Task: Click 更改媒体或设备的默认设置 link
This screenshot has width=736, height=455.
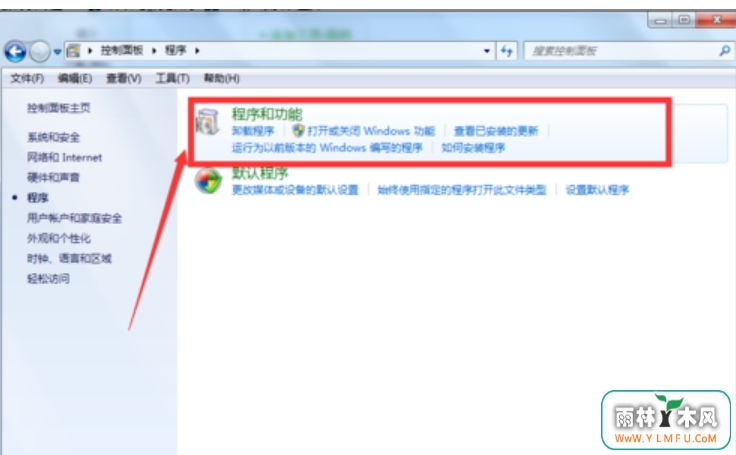Action: click(295, 190)
